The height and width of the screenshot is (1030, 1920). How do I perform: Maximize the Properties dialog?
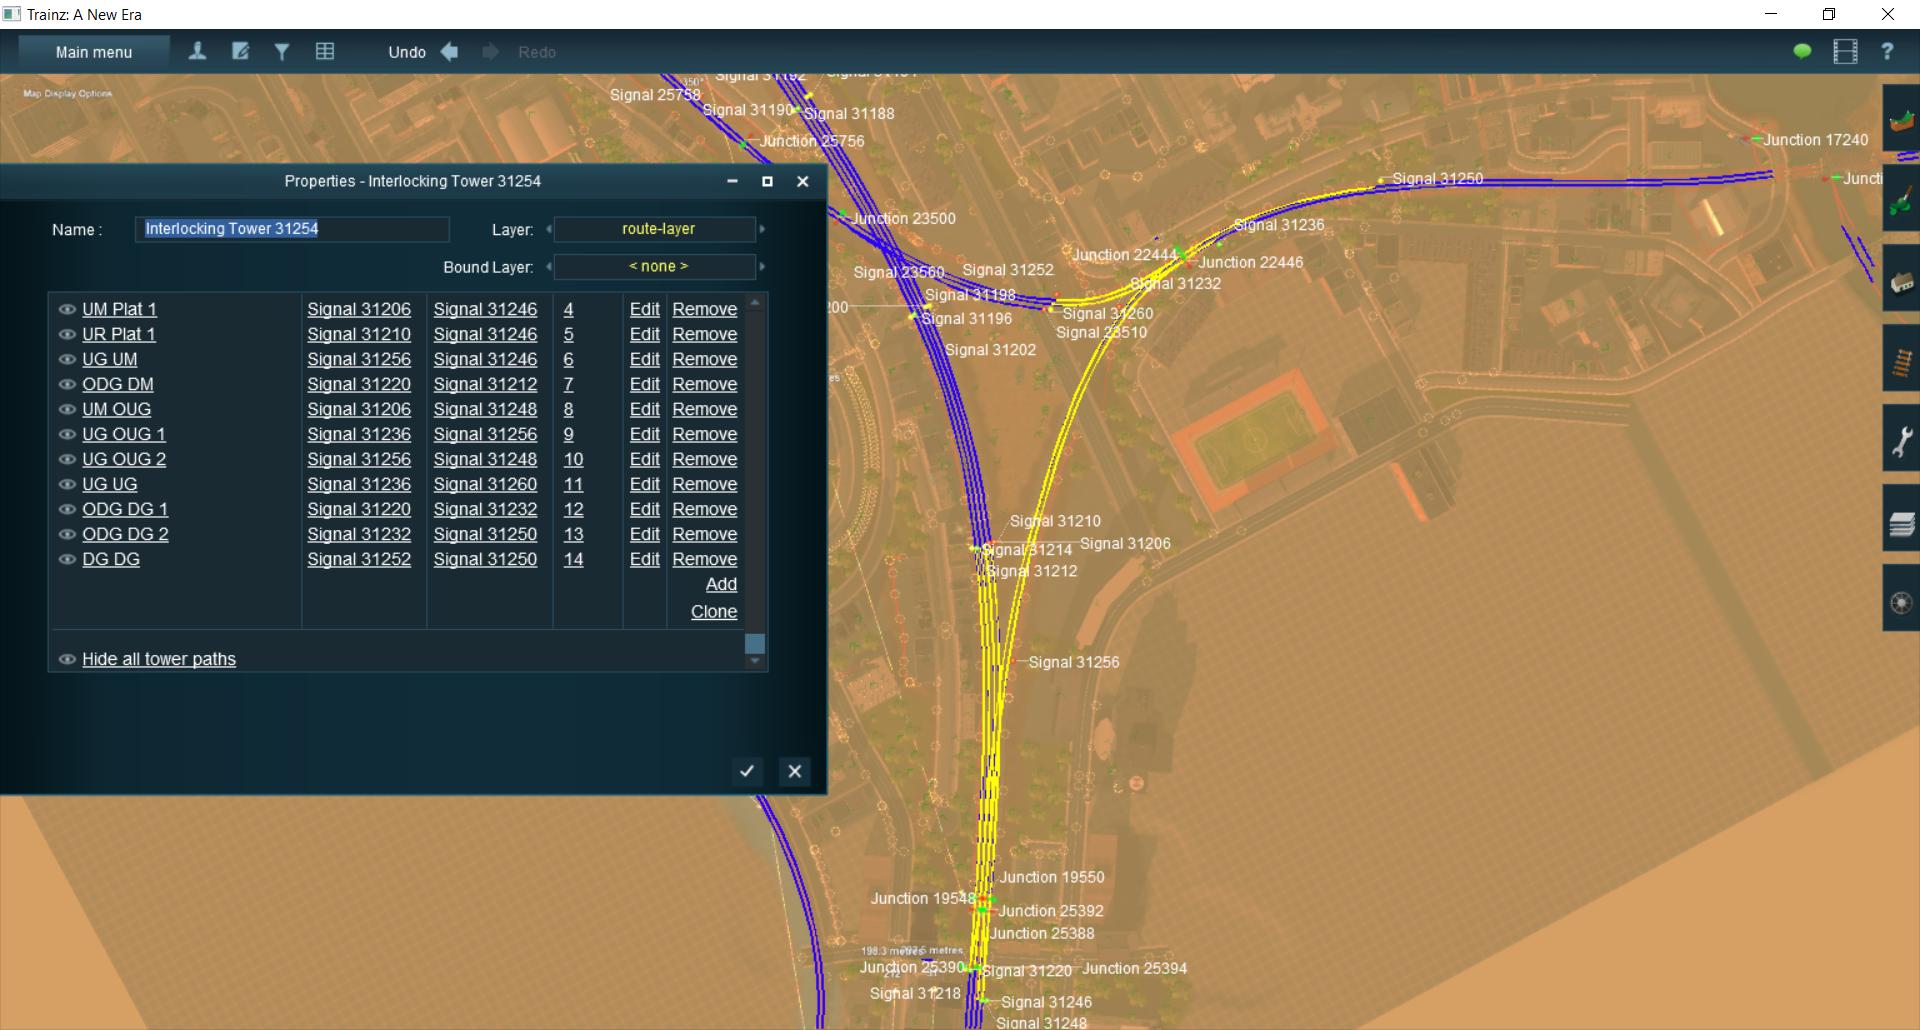point(767,181)
